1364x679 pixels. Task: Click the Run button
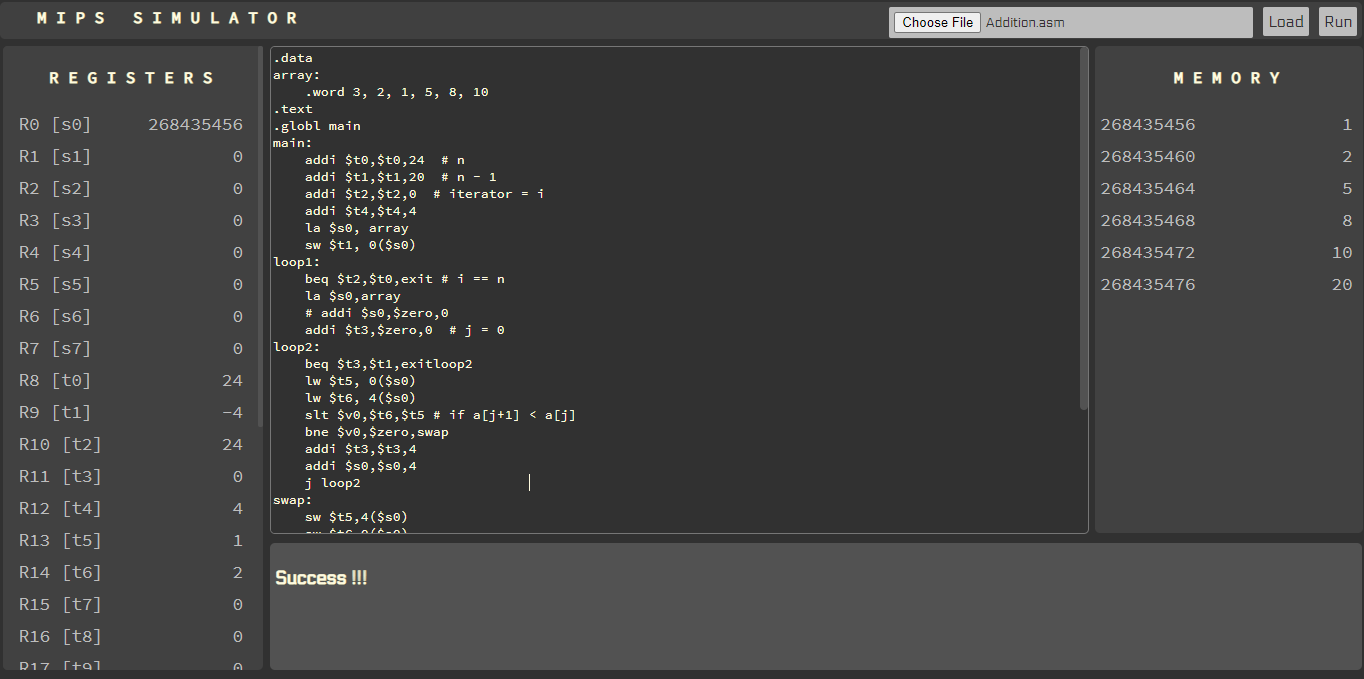1337,21
